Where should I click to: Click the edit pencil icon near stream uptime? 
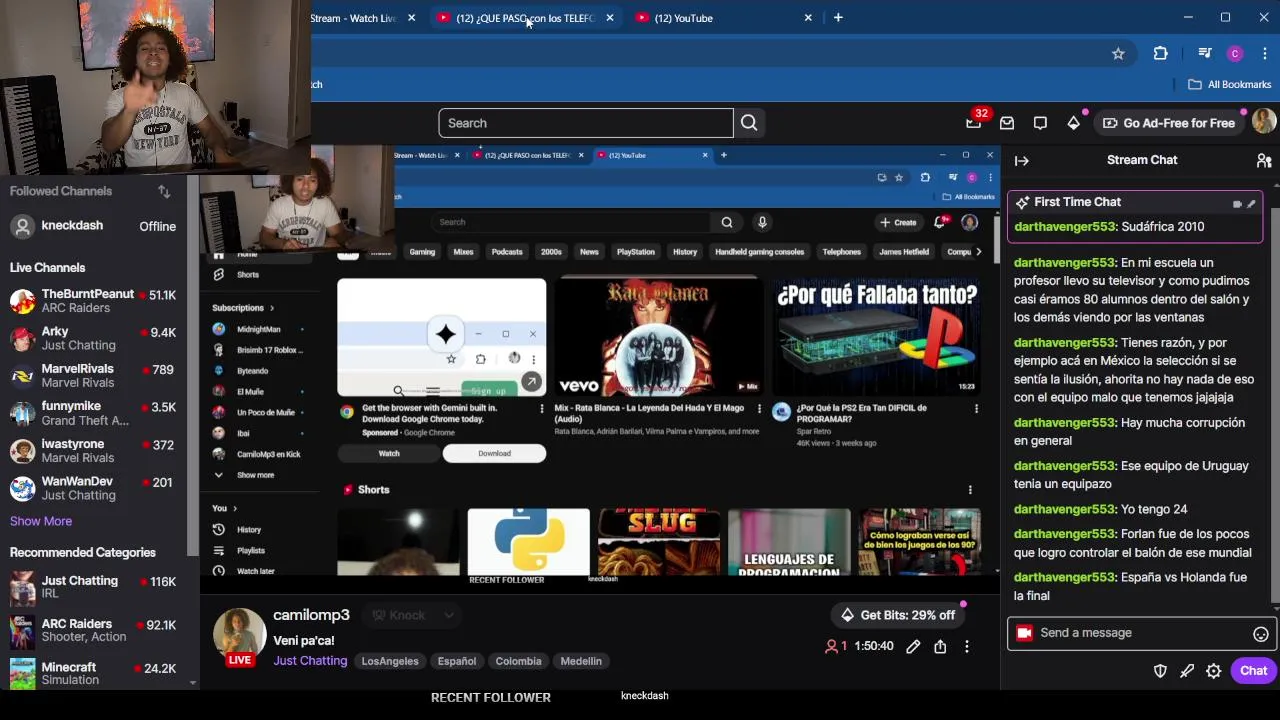913,647
